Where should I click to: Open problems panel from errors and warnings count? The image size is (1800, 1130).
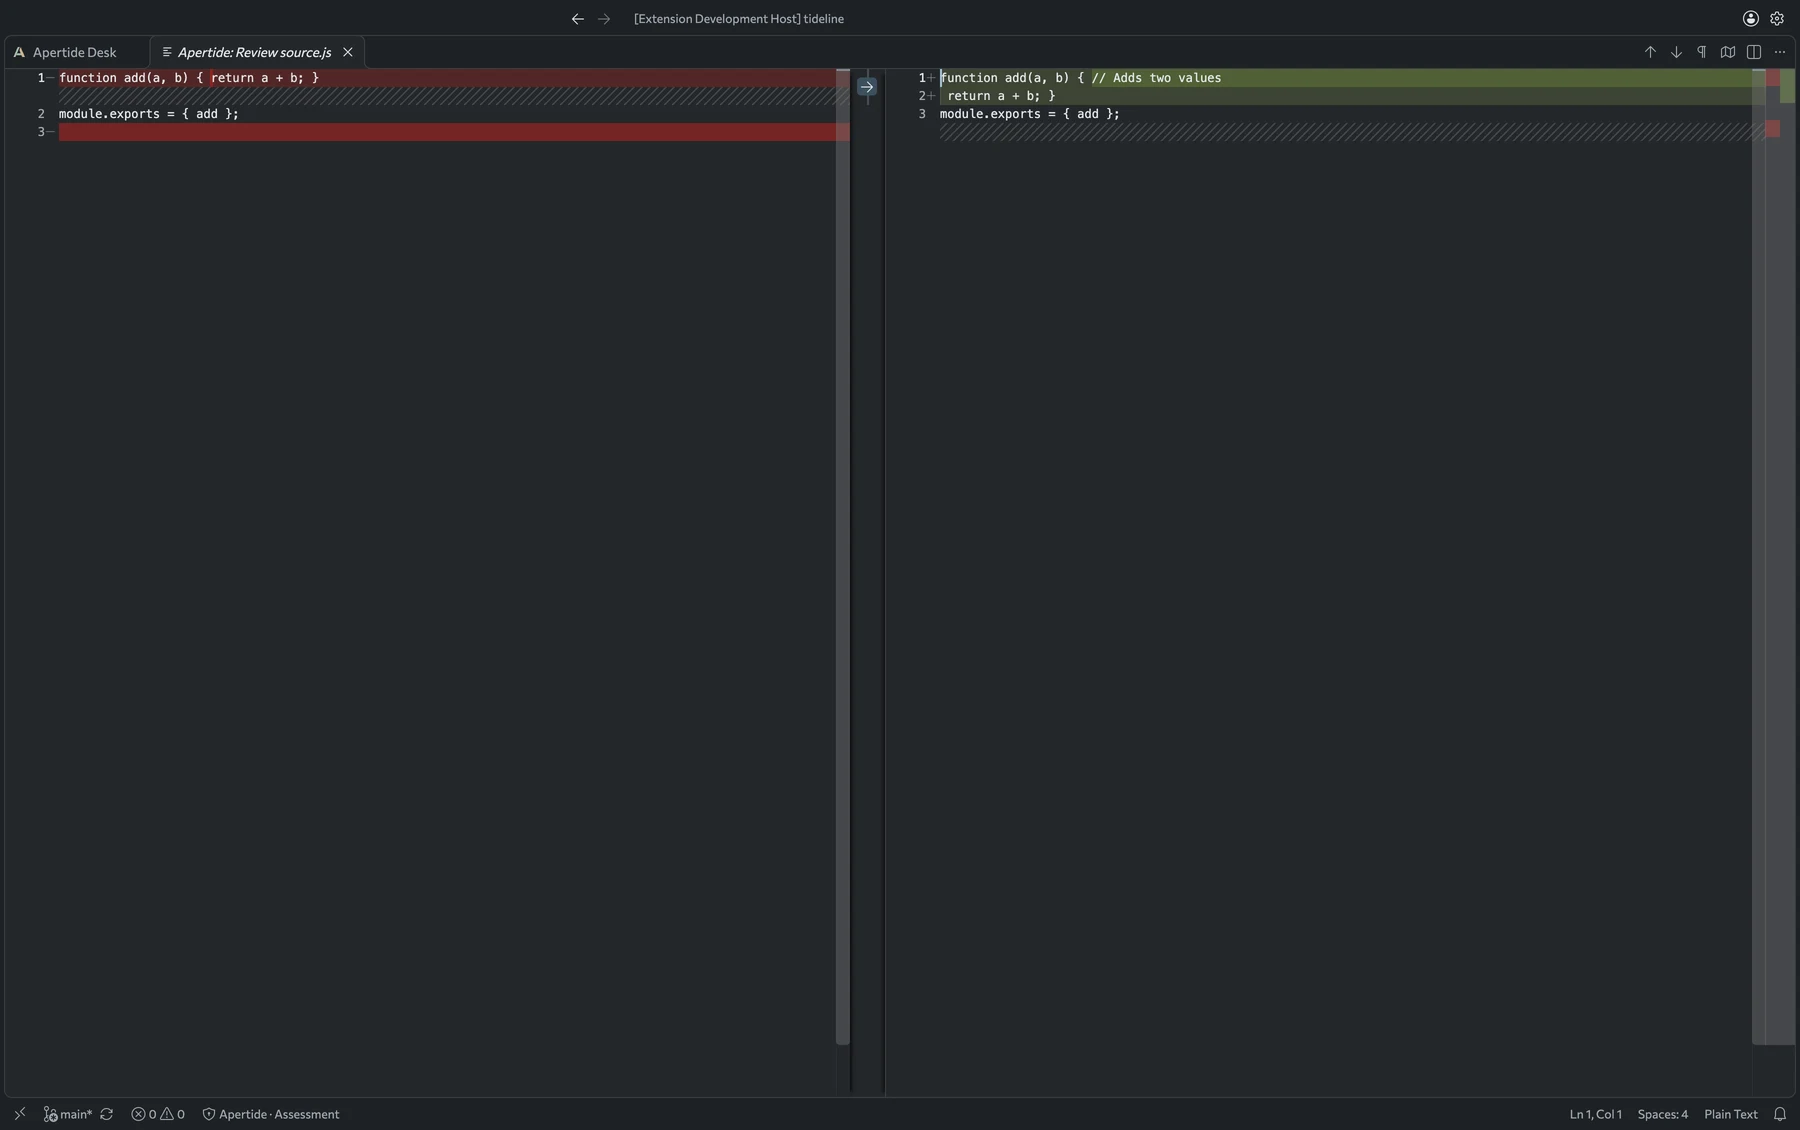pyautogui.click(x=158, y=1114)
